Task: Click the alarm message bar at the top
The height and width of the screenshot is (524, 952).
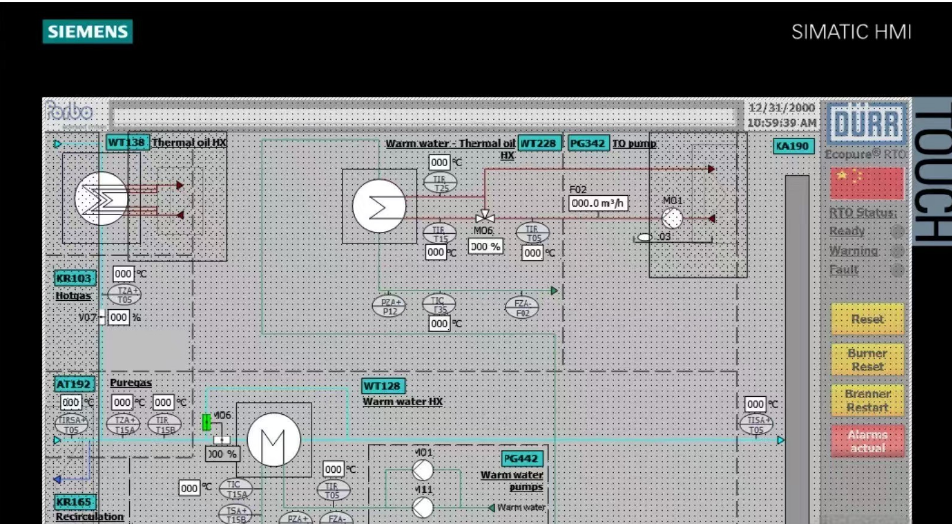Action: pyautogui.click(x=426, y=114)
